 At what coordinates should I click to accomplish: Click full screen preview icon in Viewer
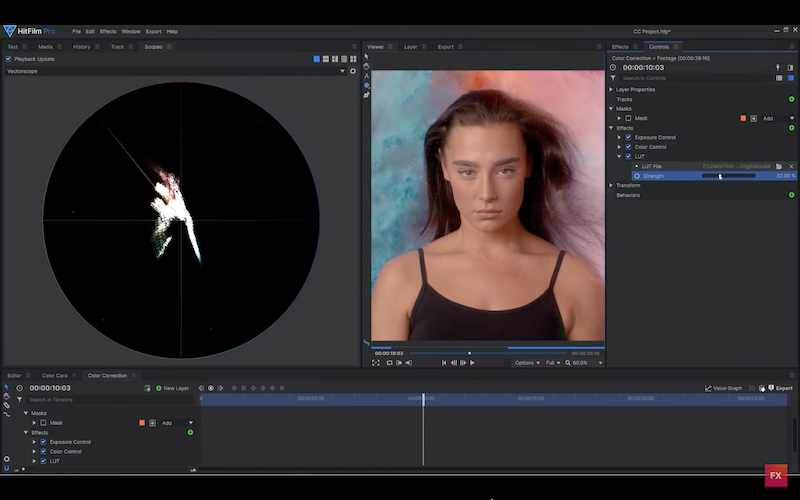coord(376,363)
